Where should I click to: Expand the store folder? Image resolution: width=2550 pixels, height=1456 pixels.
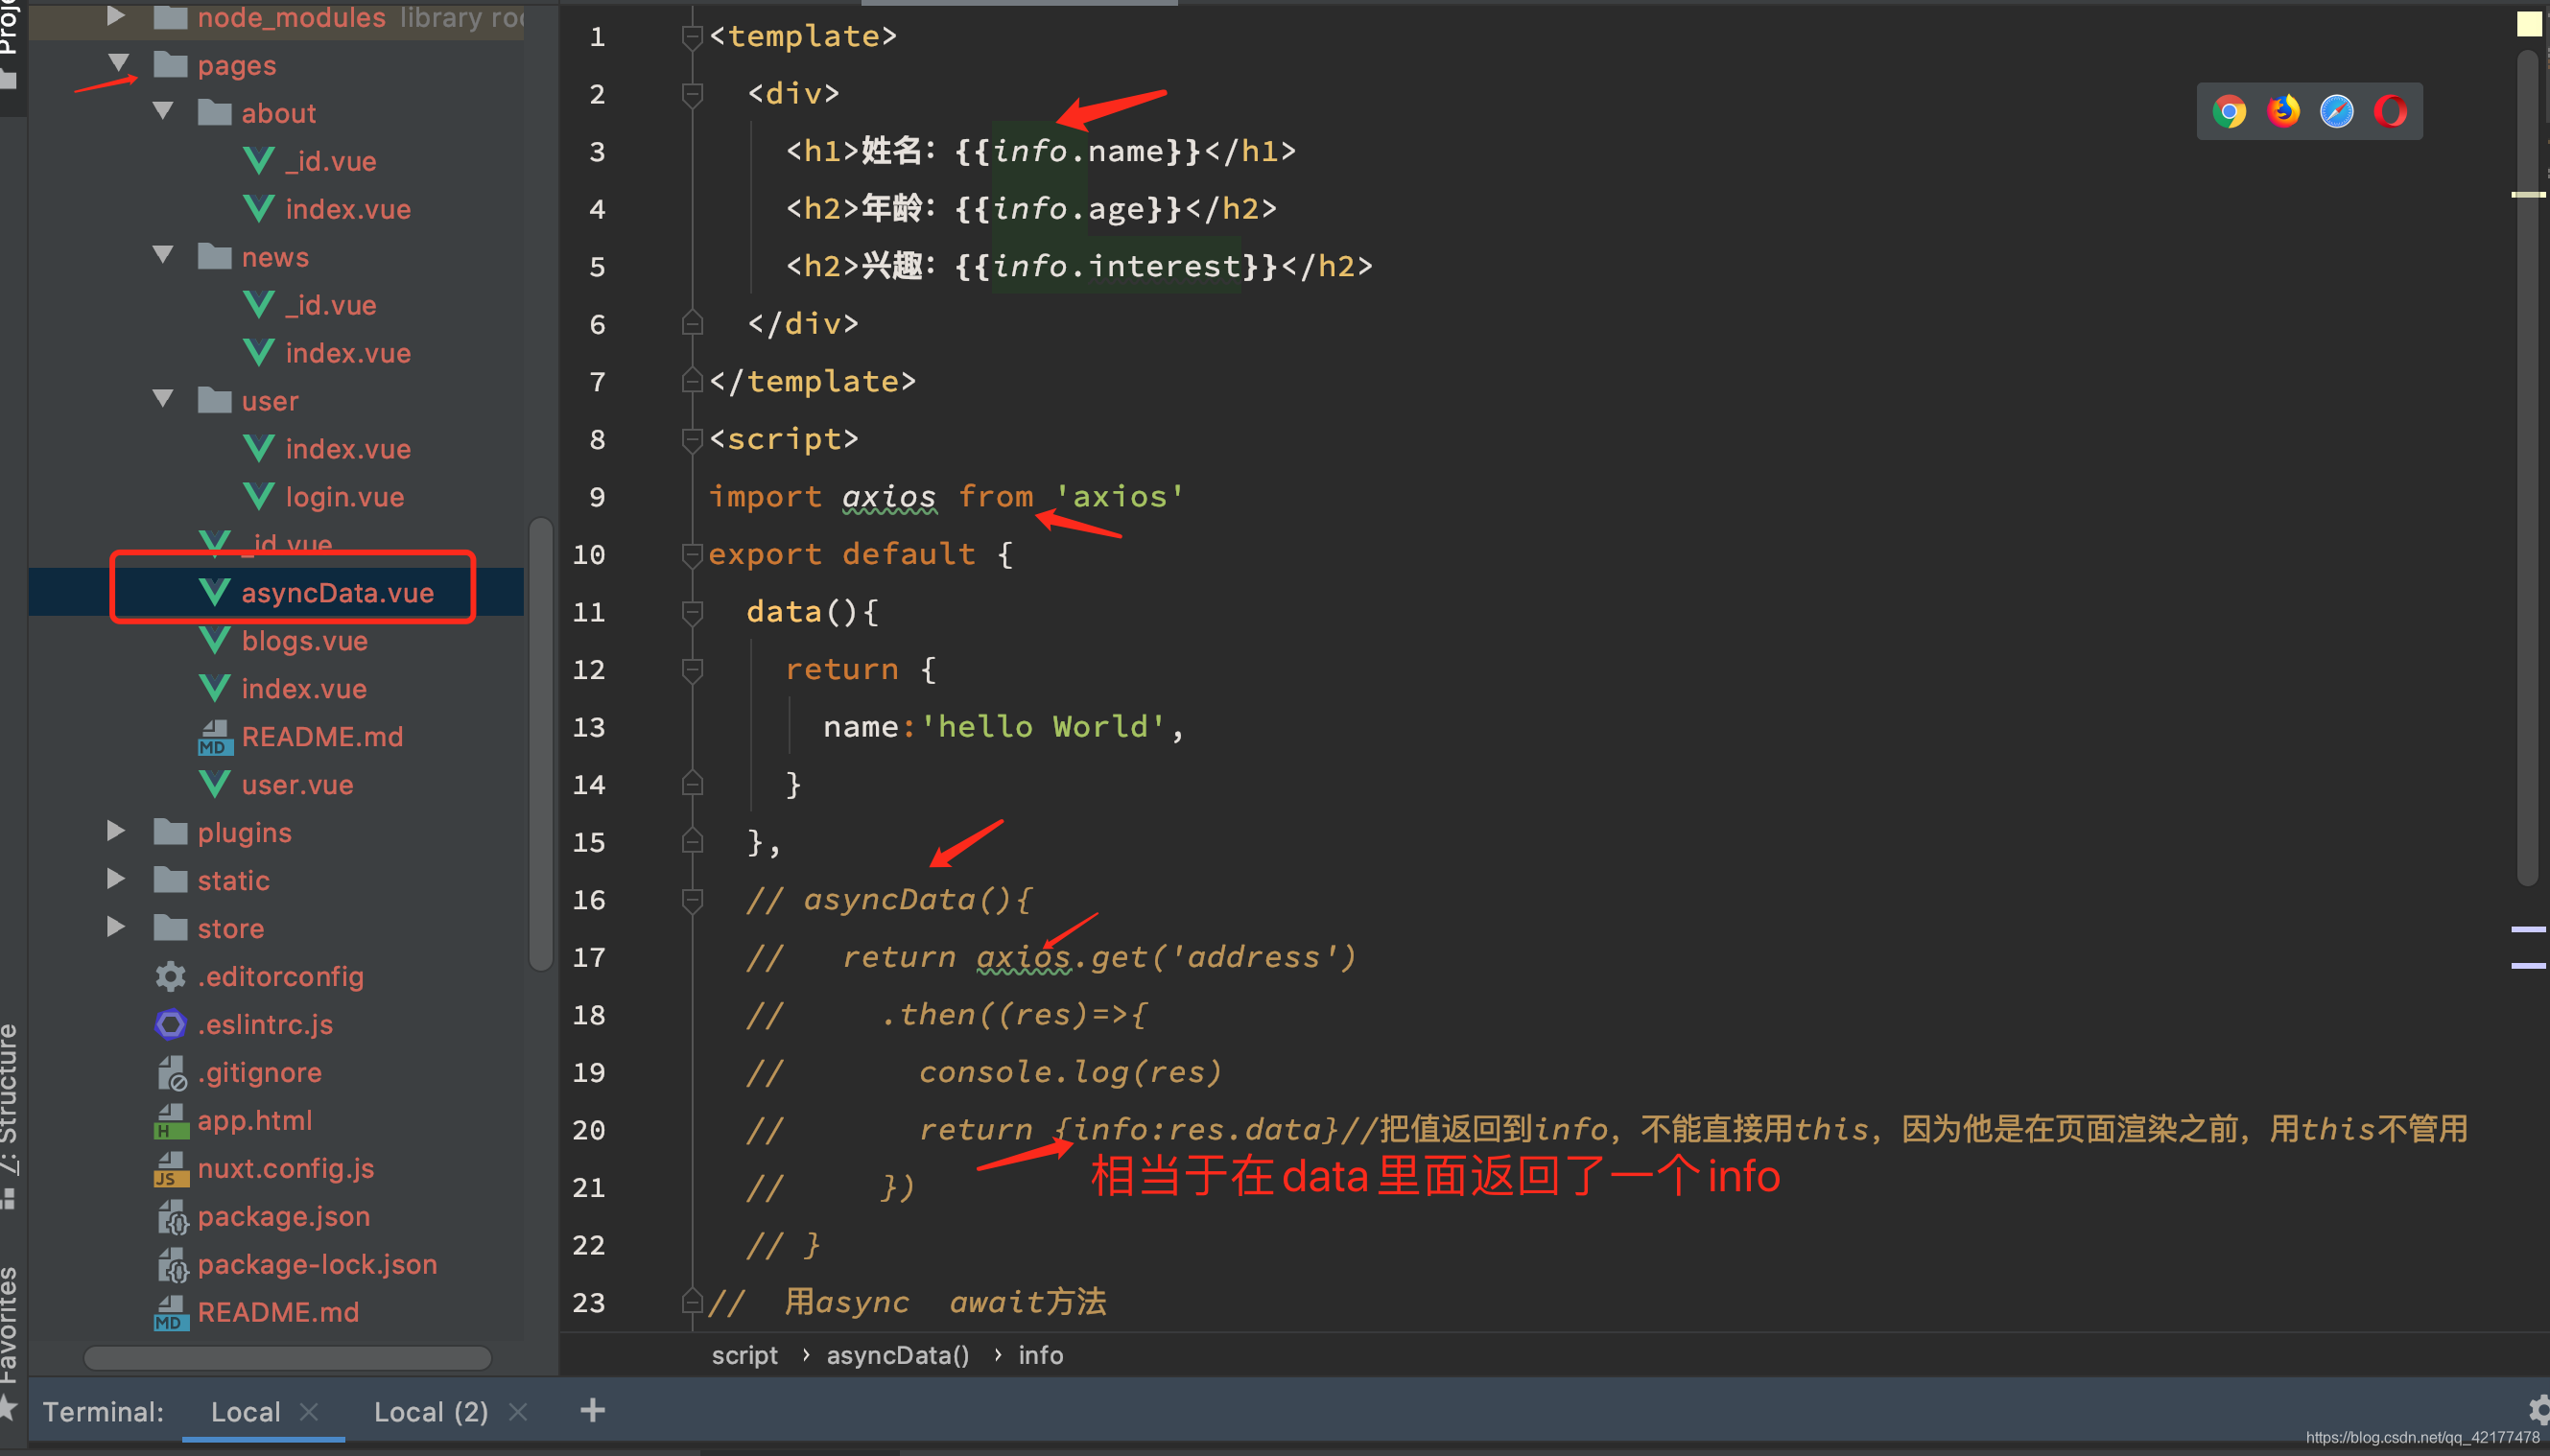coord(116,927)
